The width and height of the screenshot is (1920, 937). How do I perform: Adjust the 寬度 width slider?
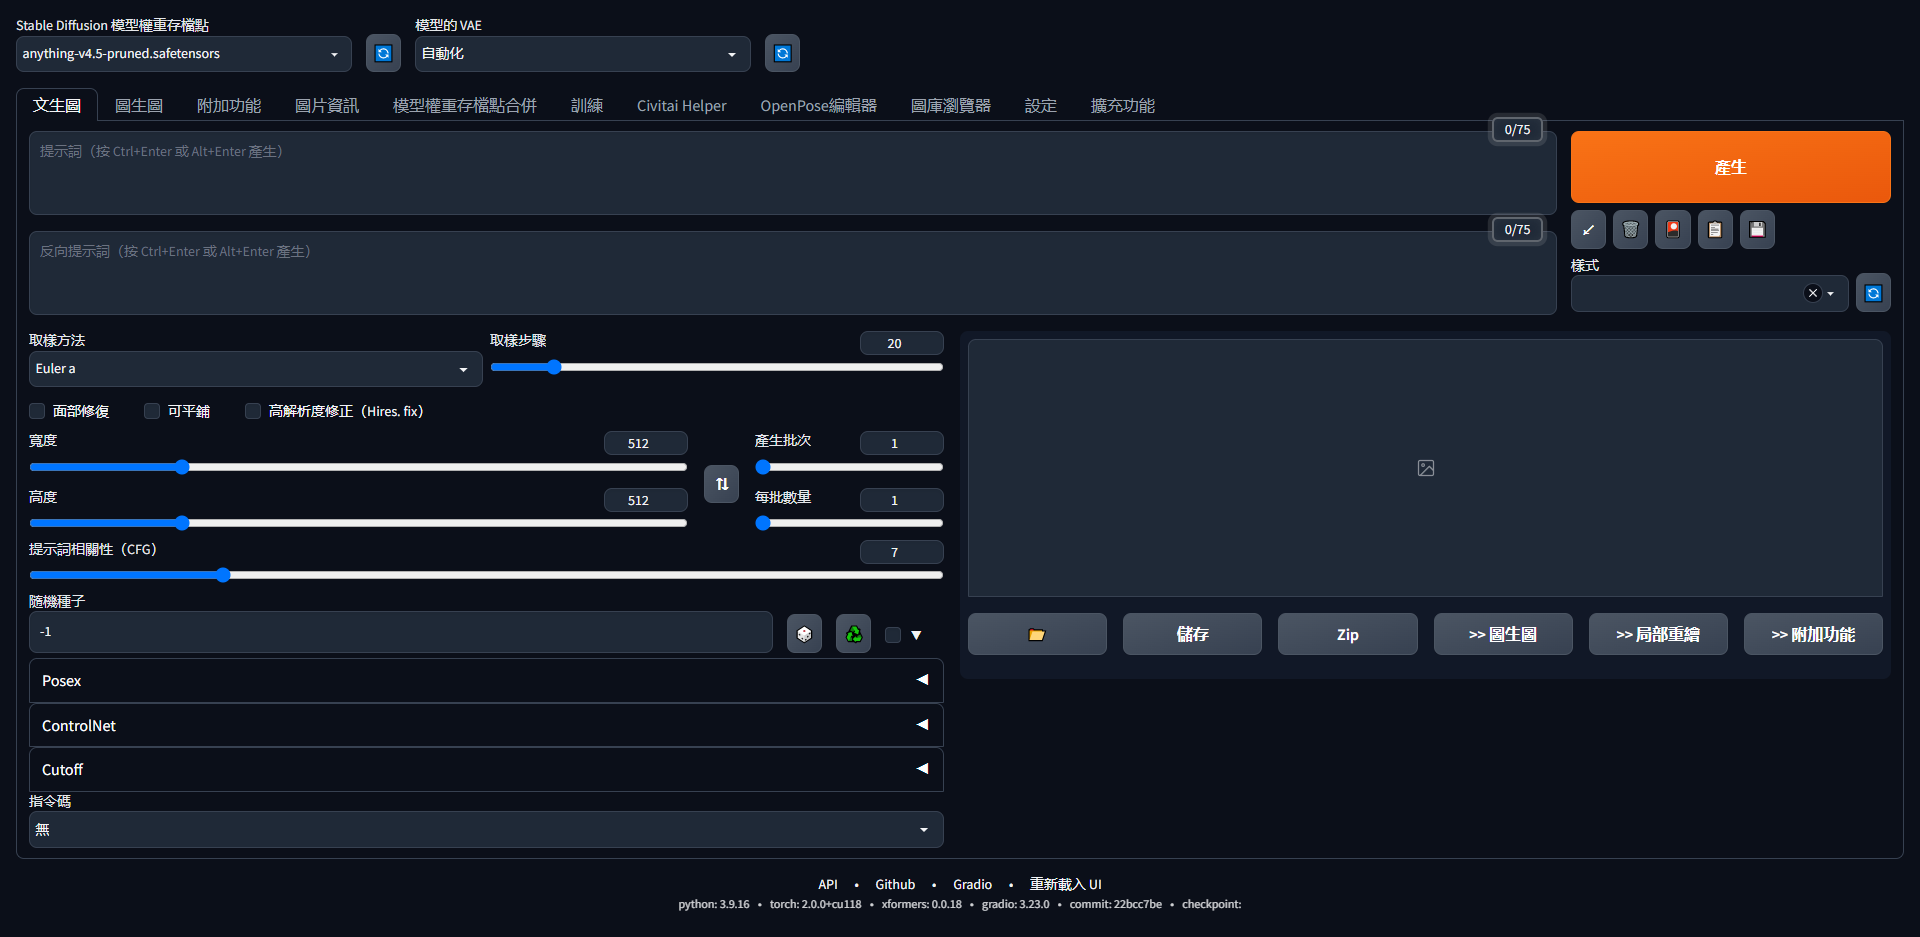(x=358, y=467)
